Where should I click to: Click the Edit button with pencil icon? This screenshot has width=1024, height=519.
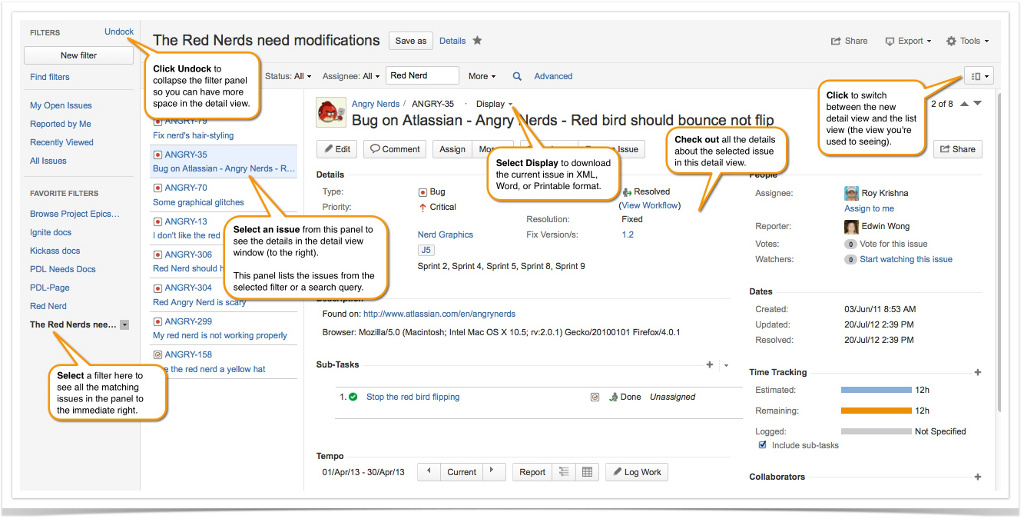pos(336,149)
